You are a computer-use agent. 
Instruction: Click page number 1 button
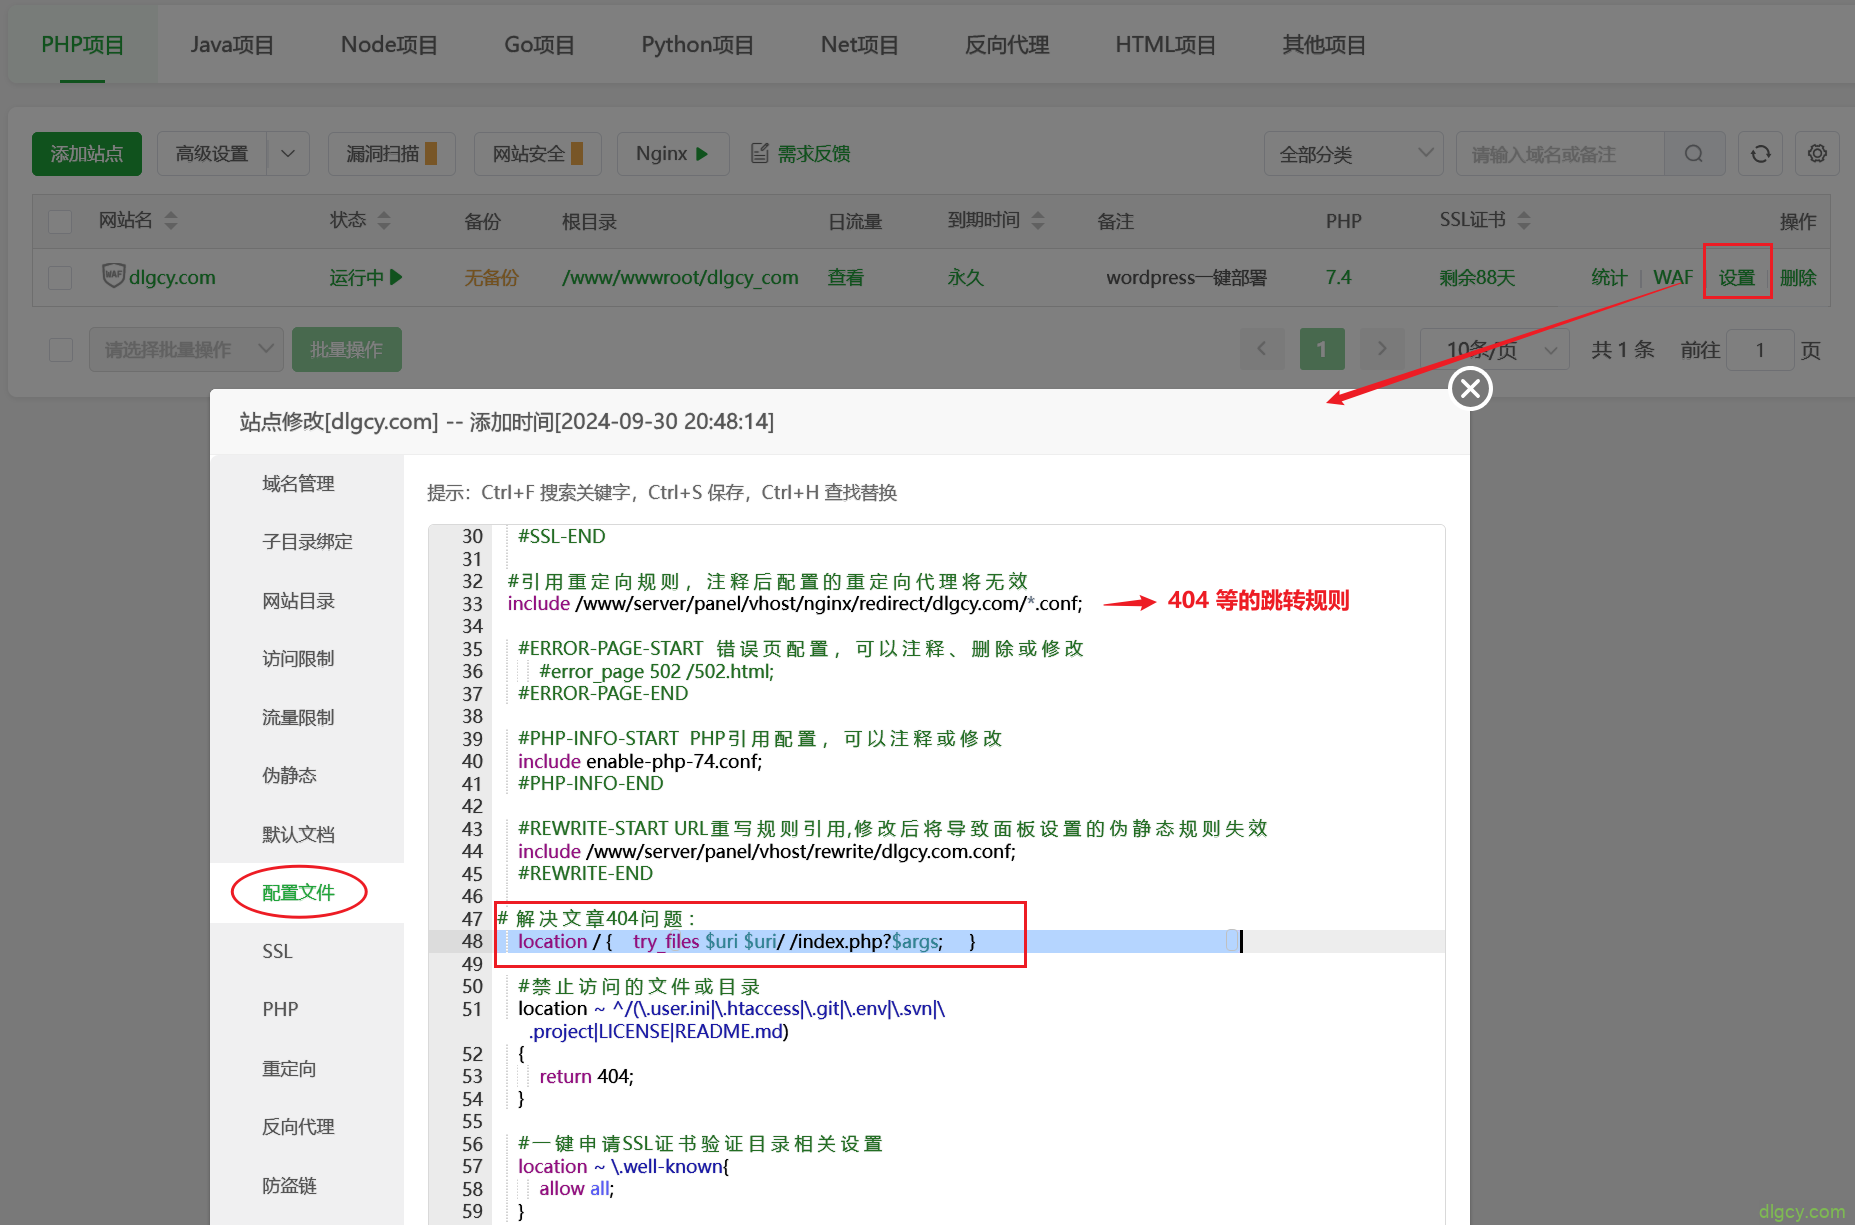(1322, 349)
